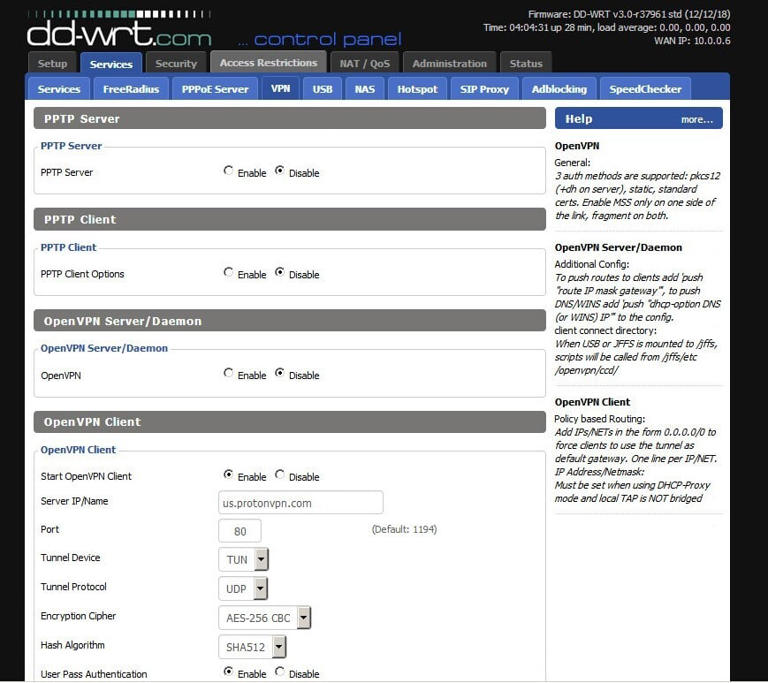Select Disable for Start OpenVPN Client
This screenshot has height=683, width=768.
tap(280, 474)
